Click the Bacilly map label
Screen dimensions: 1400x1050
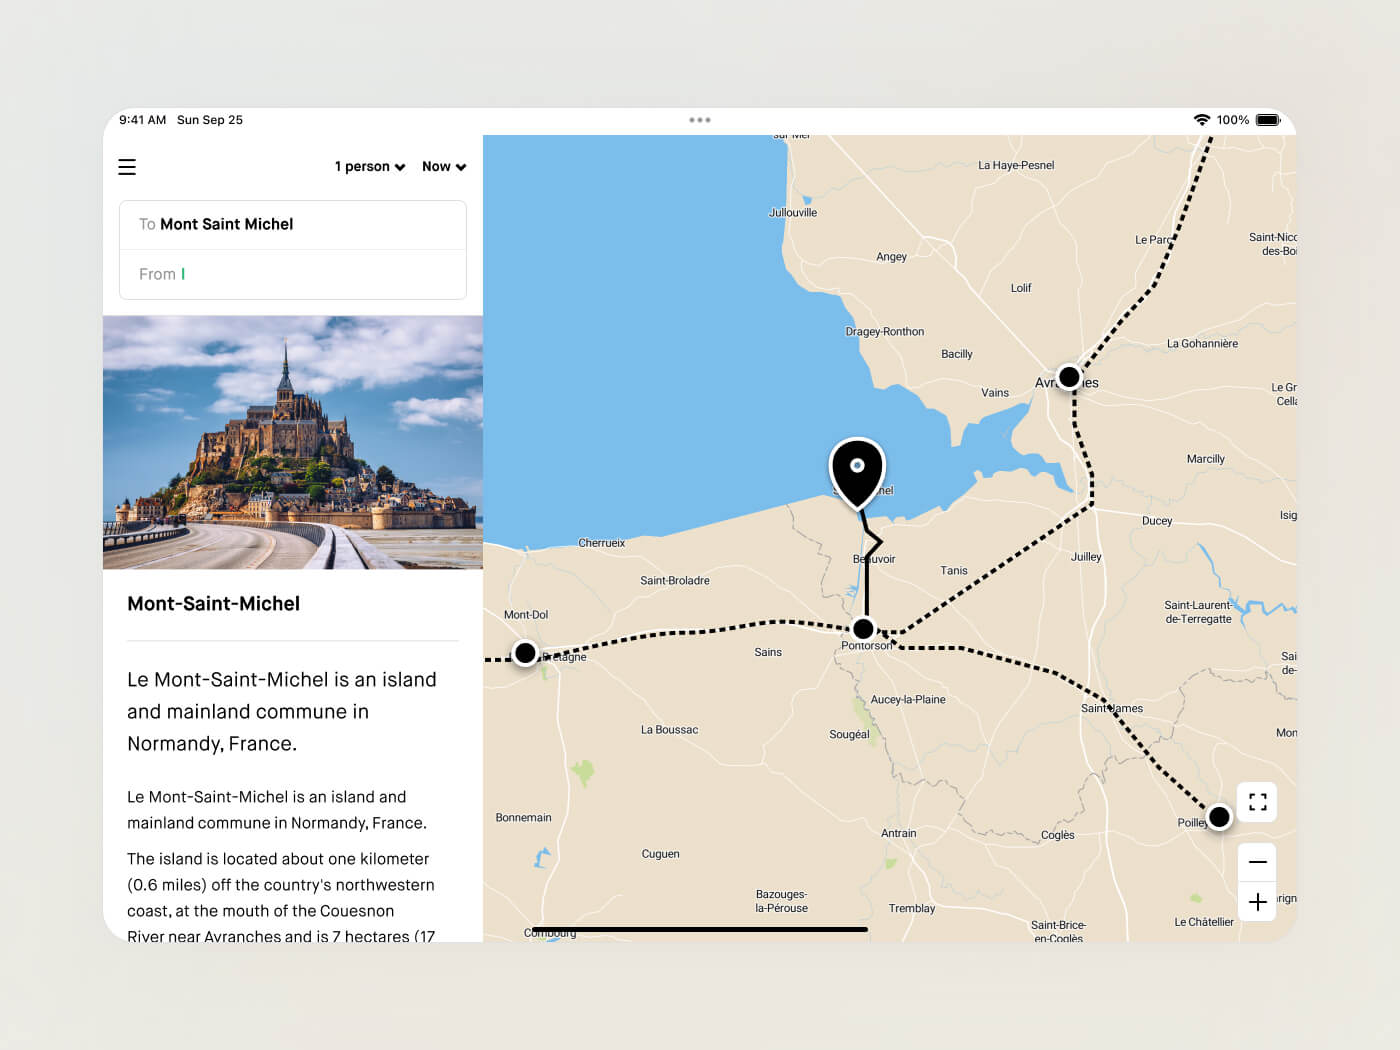[957, 354]
